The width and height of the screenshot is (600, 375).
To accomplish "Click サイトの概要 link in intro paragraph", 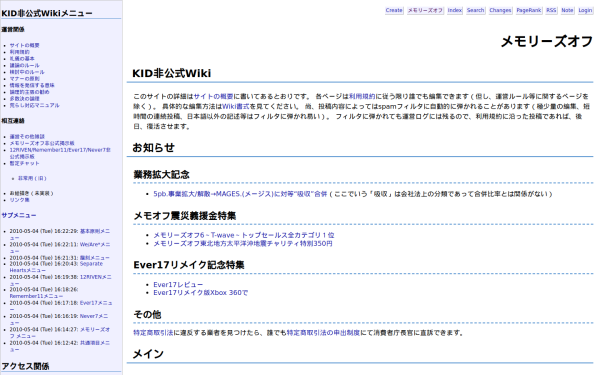I will (213, 96).
